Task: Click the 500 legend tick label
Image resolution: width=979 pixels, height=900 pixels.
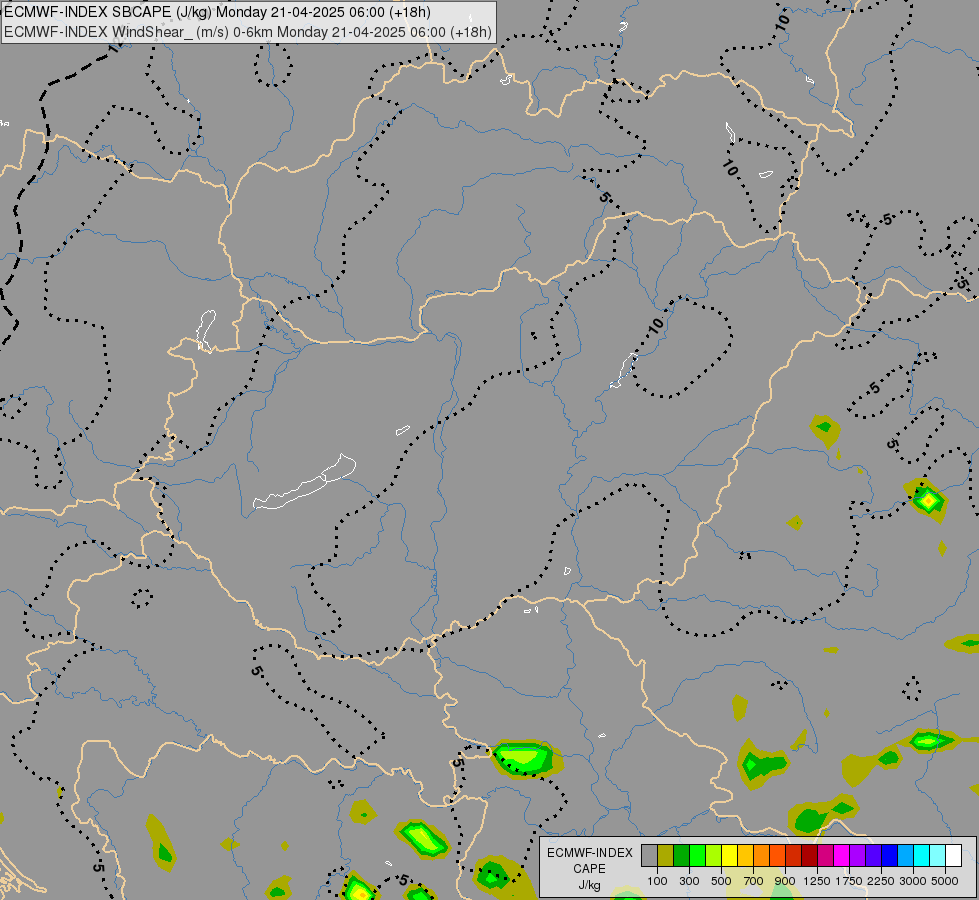Action: coord(721,881)
